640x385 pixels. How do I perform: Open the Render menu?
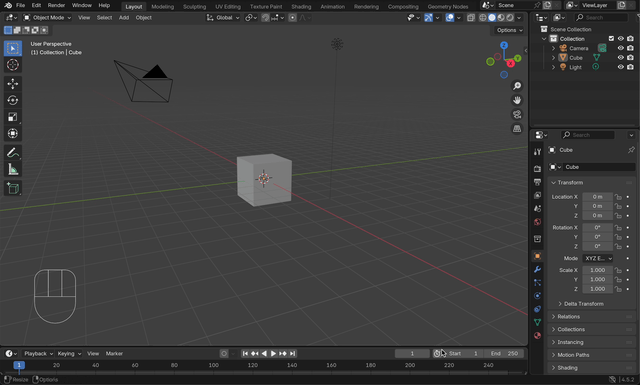pyautogui.click(x=56, y=5)
